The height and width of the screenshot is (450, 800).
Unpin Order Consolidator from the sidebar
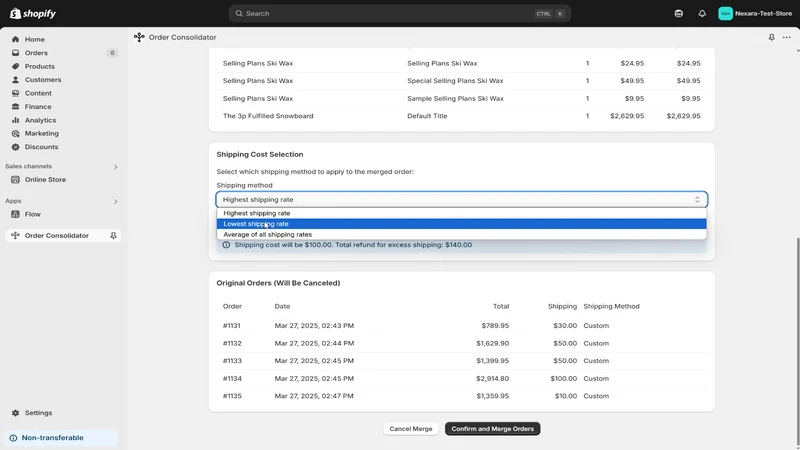tap(113, 236)
